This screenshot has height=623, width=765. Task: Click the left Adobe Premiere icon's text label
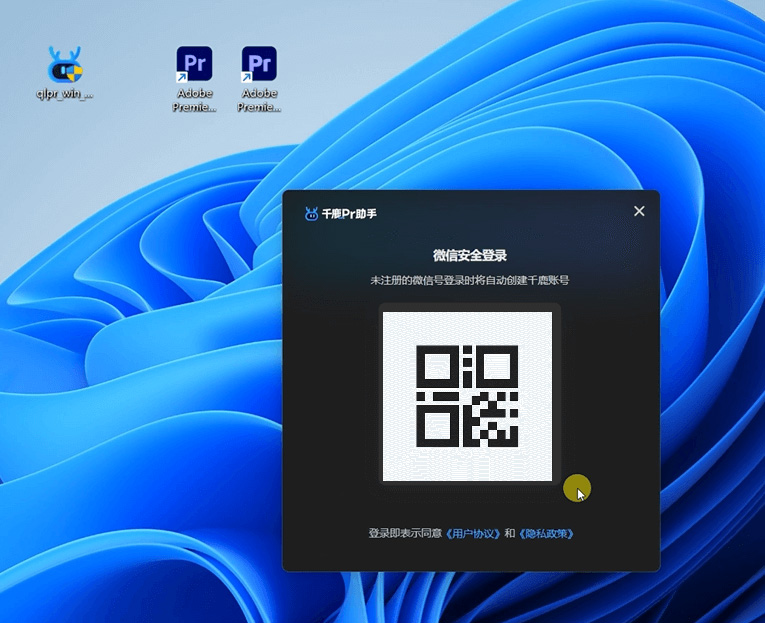[194, 100]
